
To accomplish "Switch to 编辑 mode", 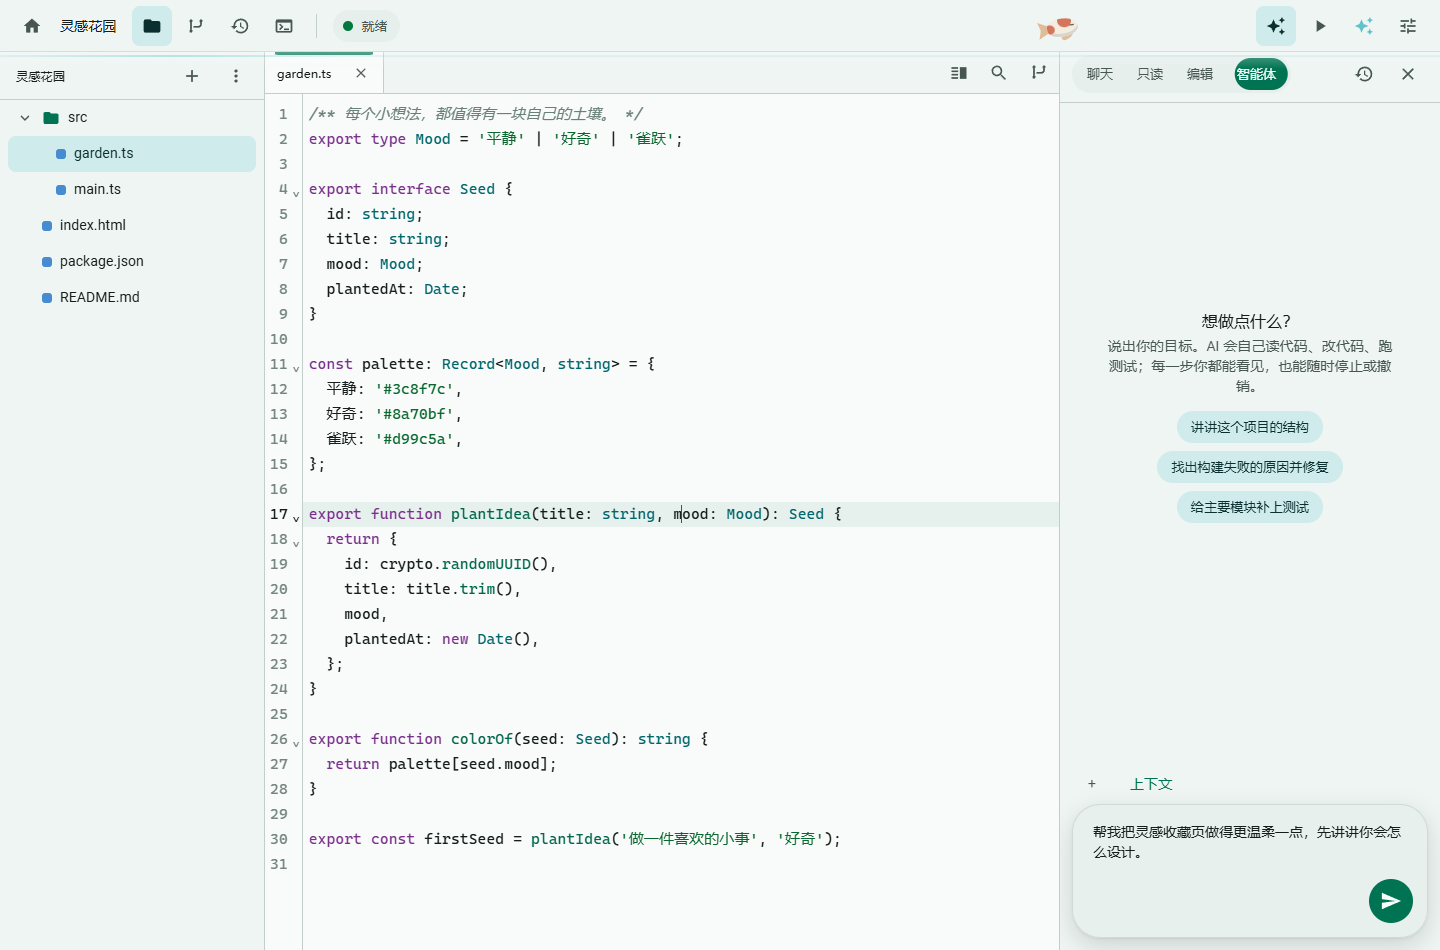I will point(1200,74).
